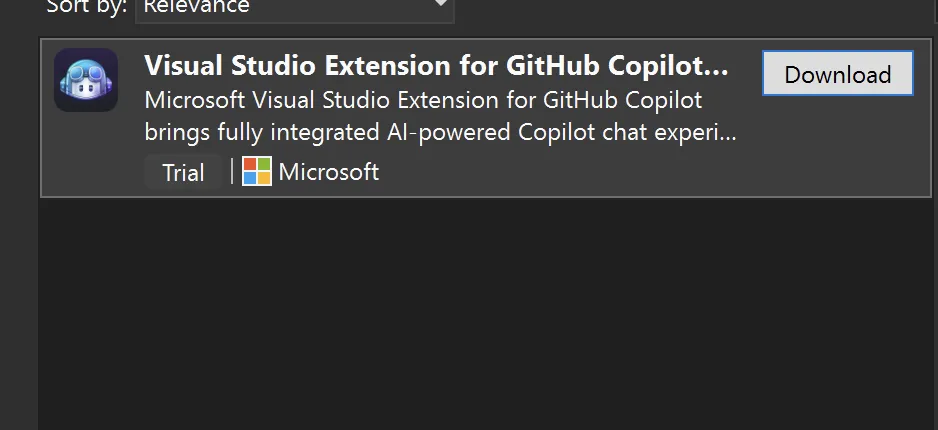Click the truncated ellipsis ending the description

[x=729, y=133]
